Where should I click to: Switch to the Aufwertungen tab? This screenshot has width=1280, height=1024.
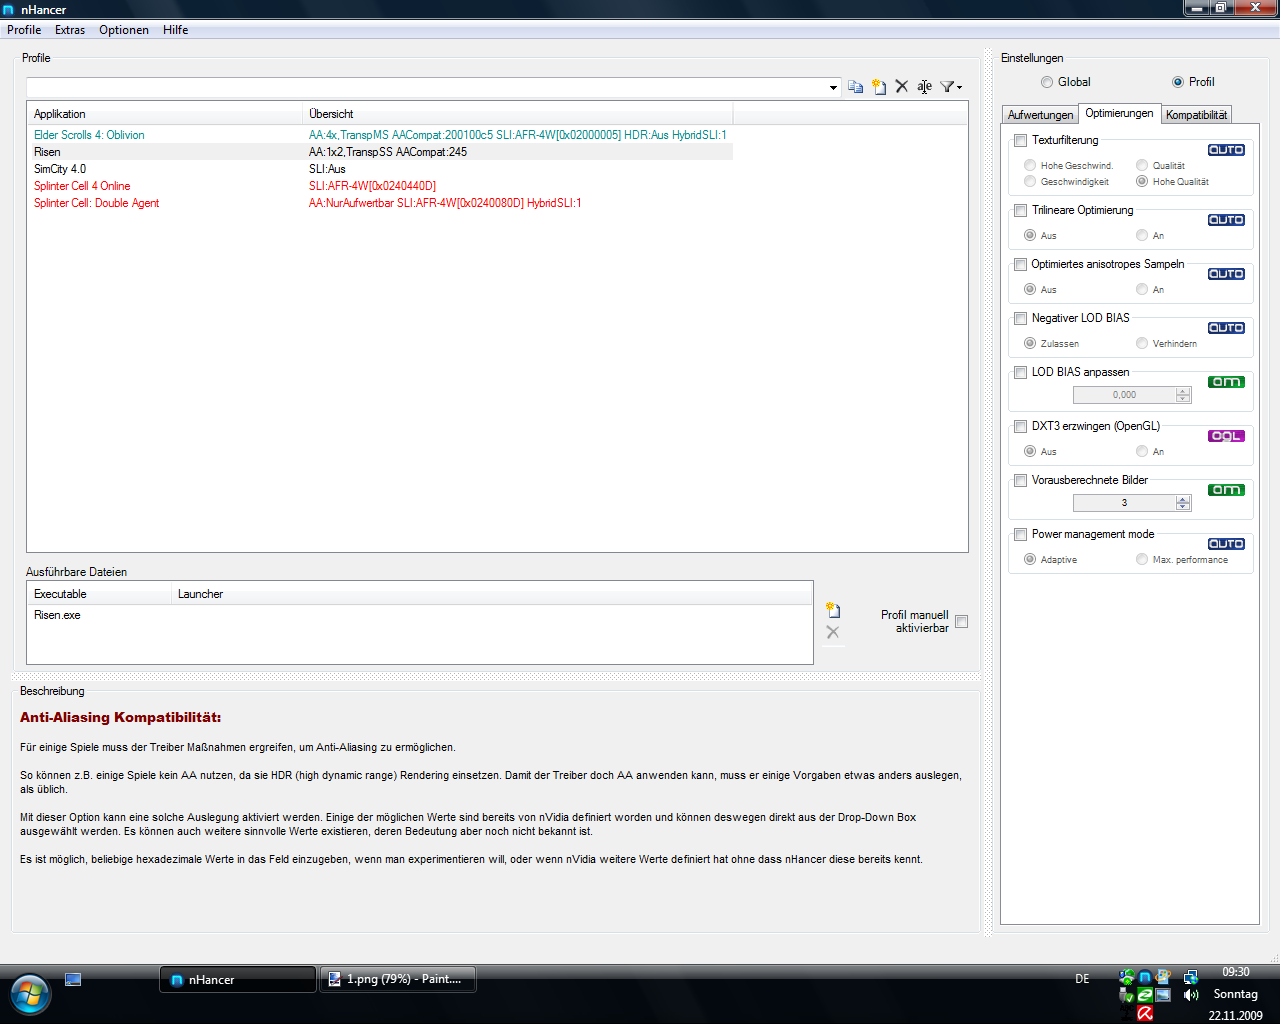click(1040, 115)
